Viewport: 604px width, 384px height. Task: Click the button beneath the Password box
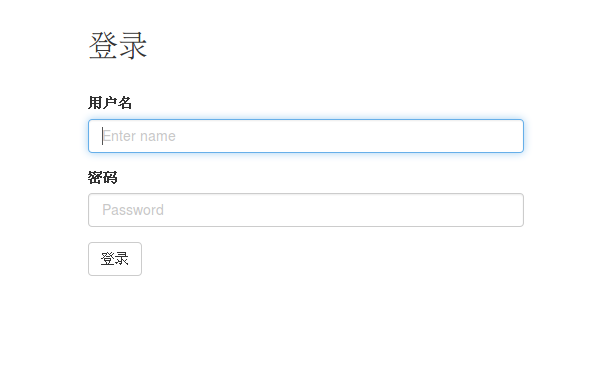click(x=115, y=259)
